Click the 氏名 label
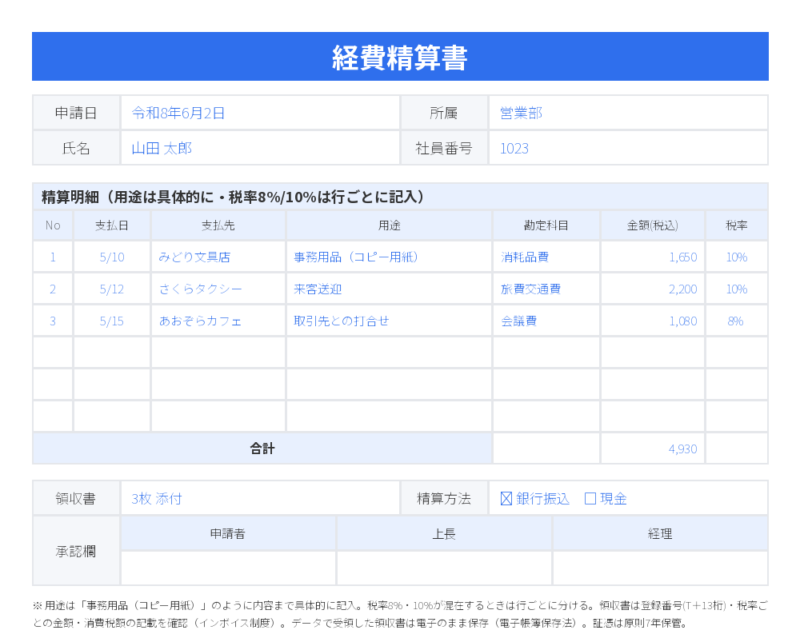The height and width of the screenshot is (638, 800). point(76,149)
